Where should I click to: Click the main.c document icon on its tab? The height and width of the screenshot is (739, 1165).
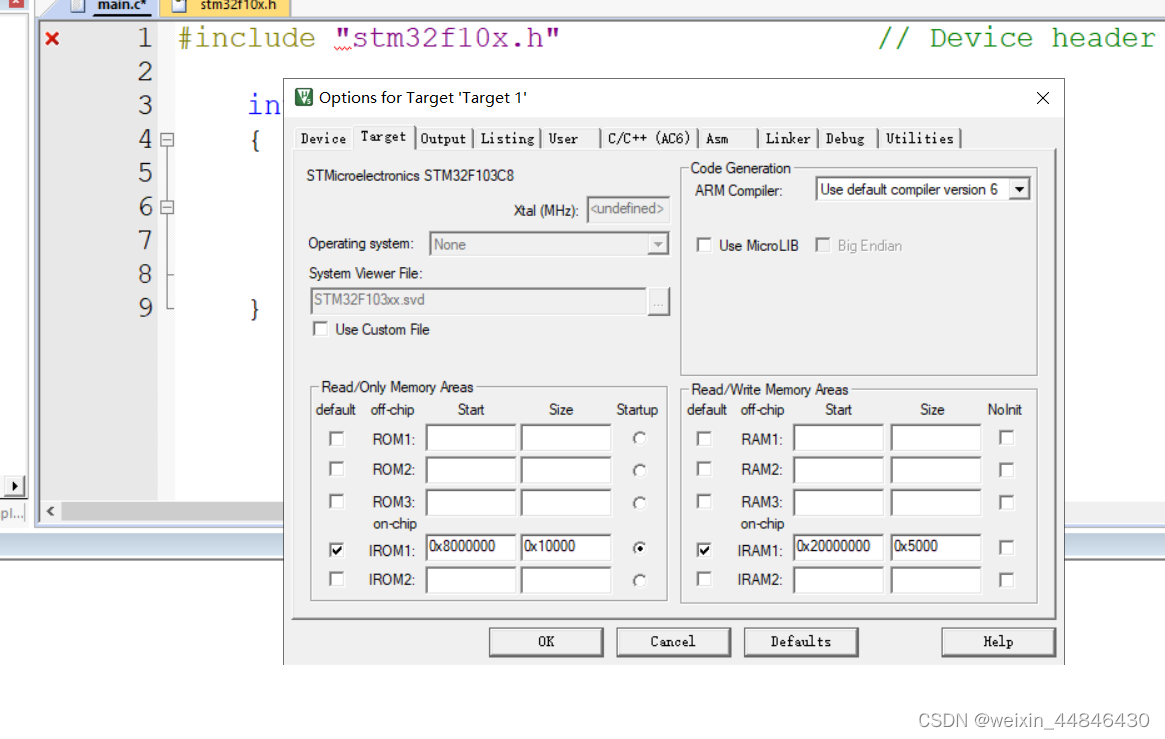pyautogui.click(x=76, y=6)
